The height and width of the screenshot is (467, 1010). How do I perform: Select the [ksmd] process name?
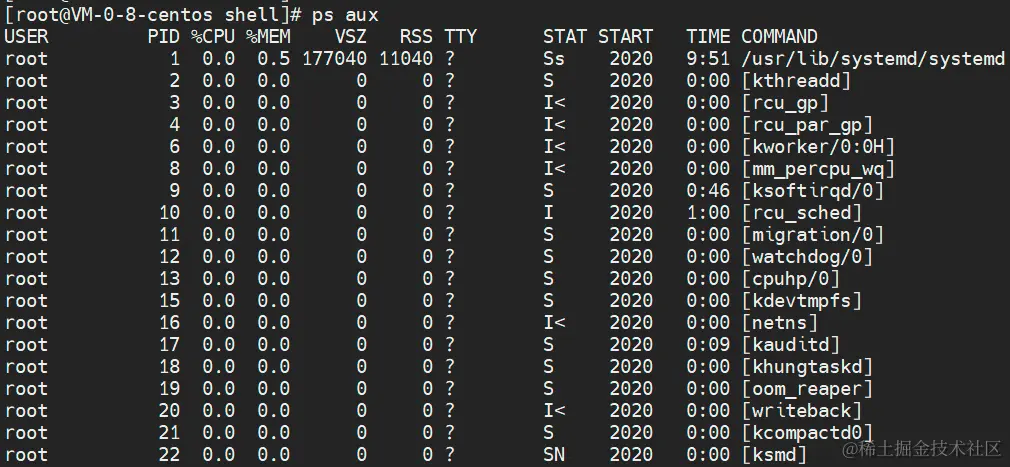tap(774, 454)
